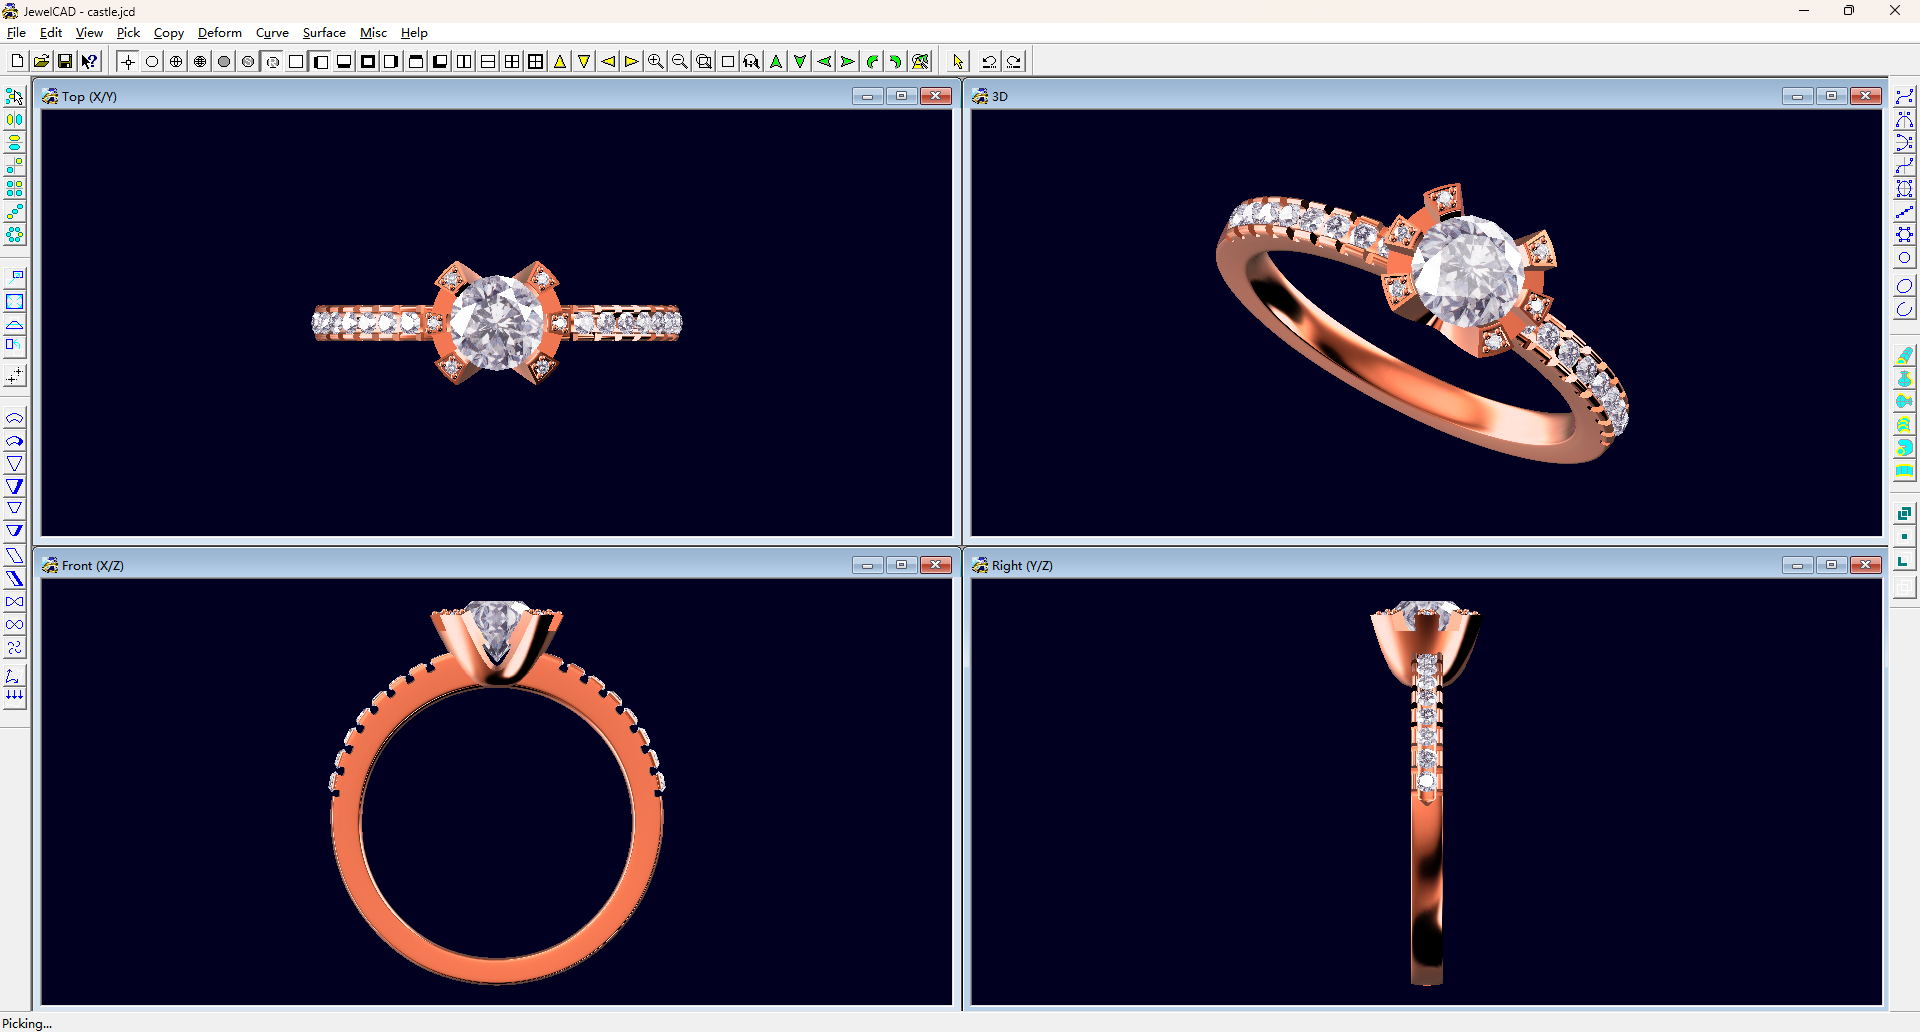This screenshot has width=1920, height=1032.
Task: Click the context help arrow-question icon
Action: tap(89, 61)
